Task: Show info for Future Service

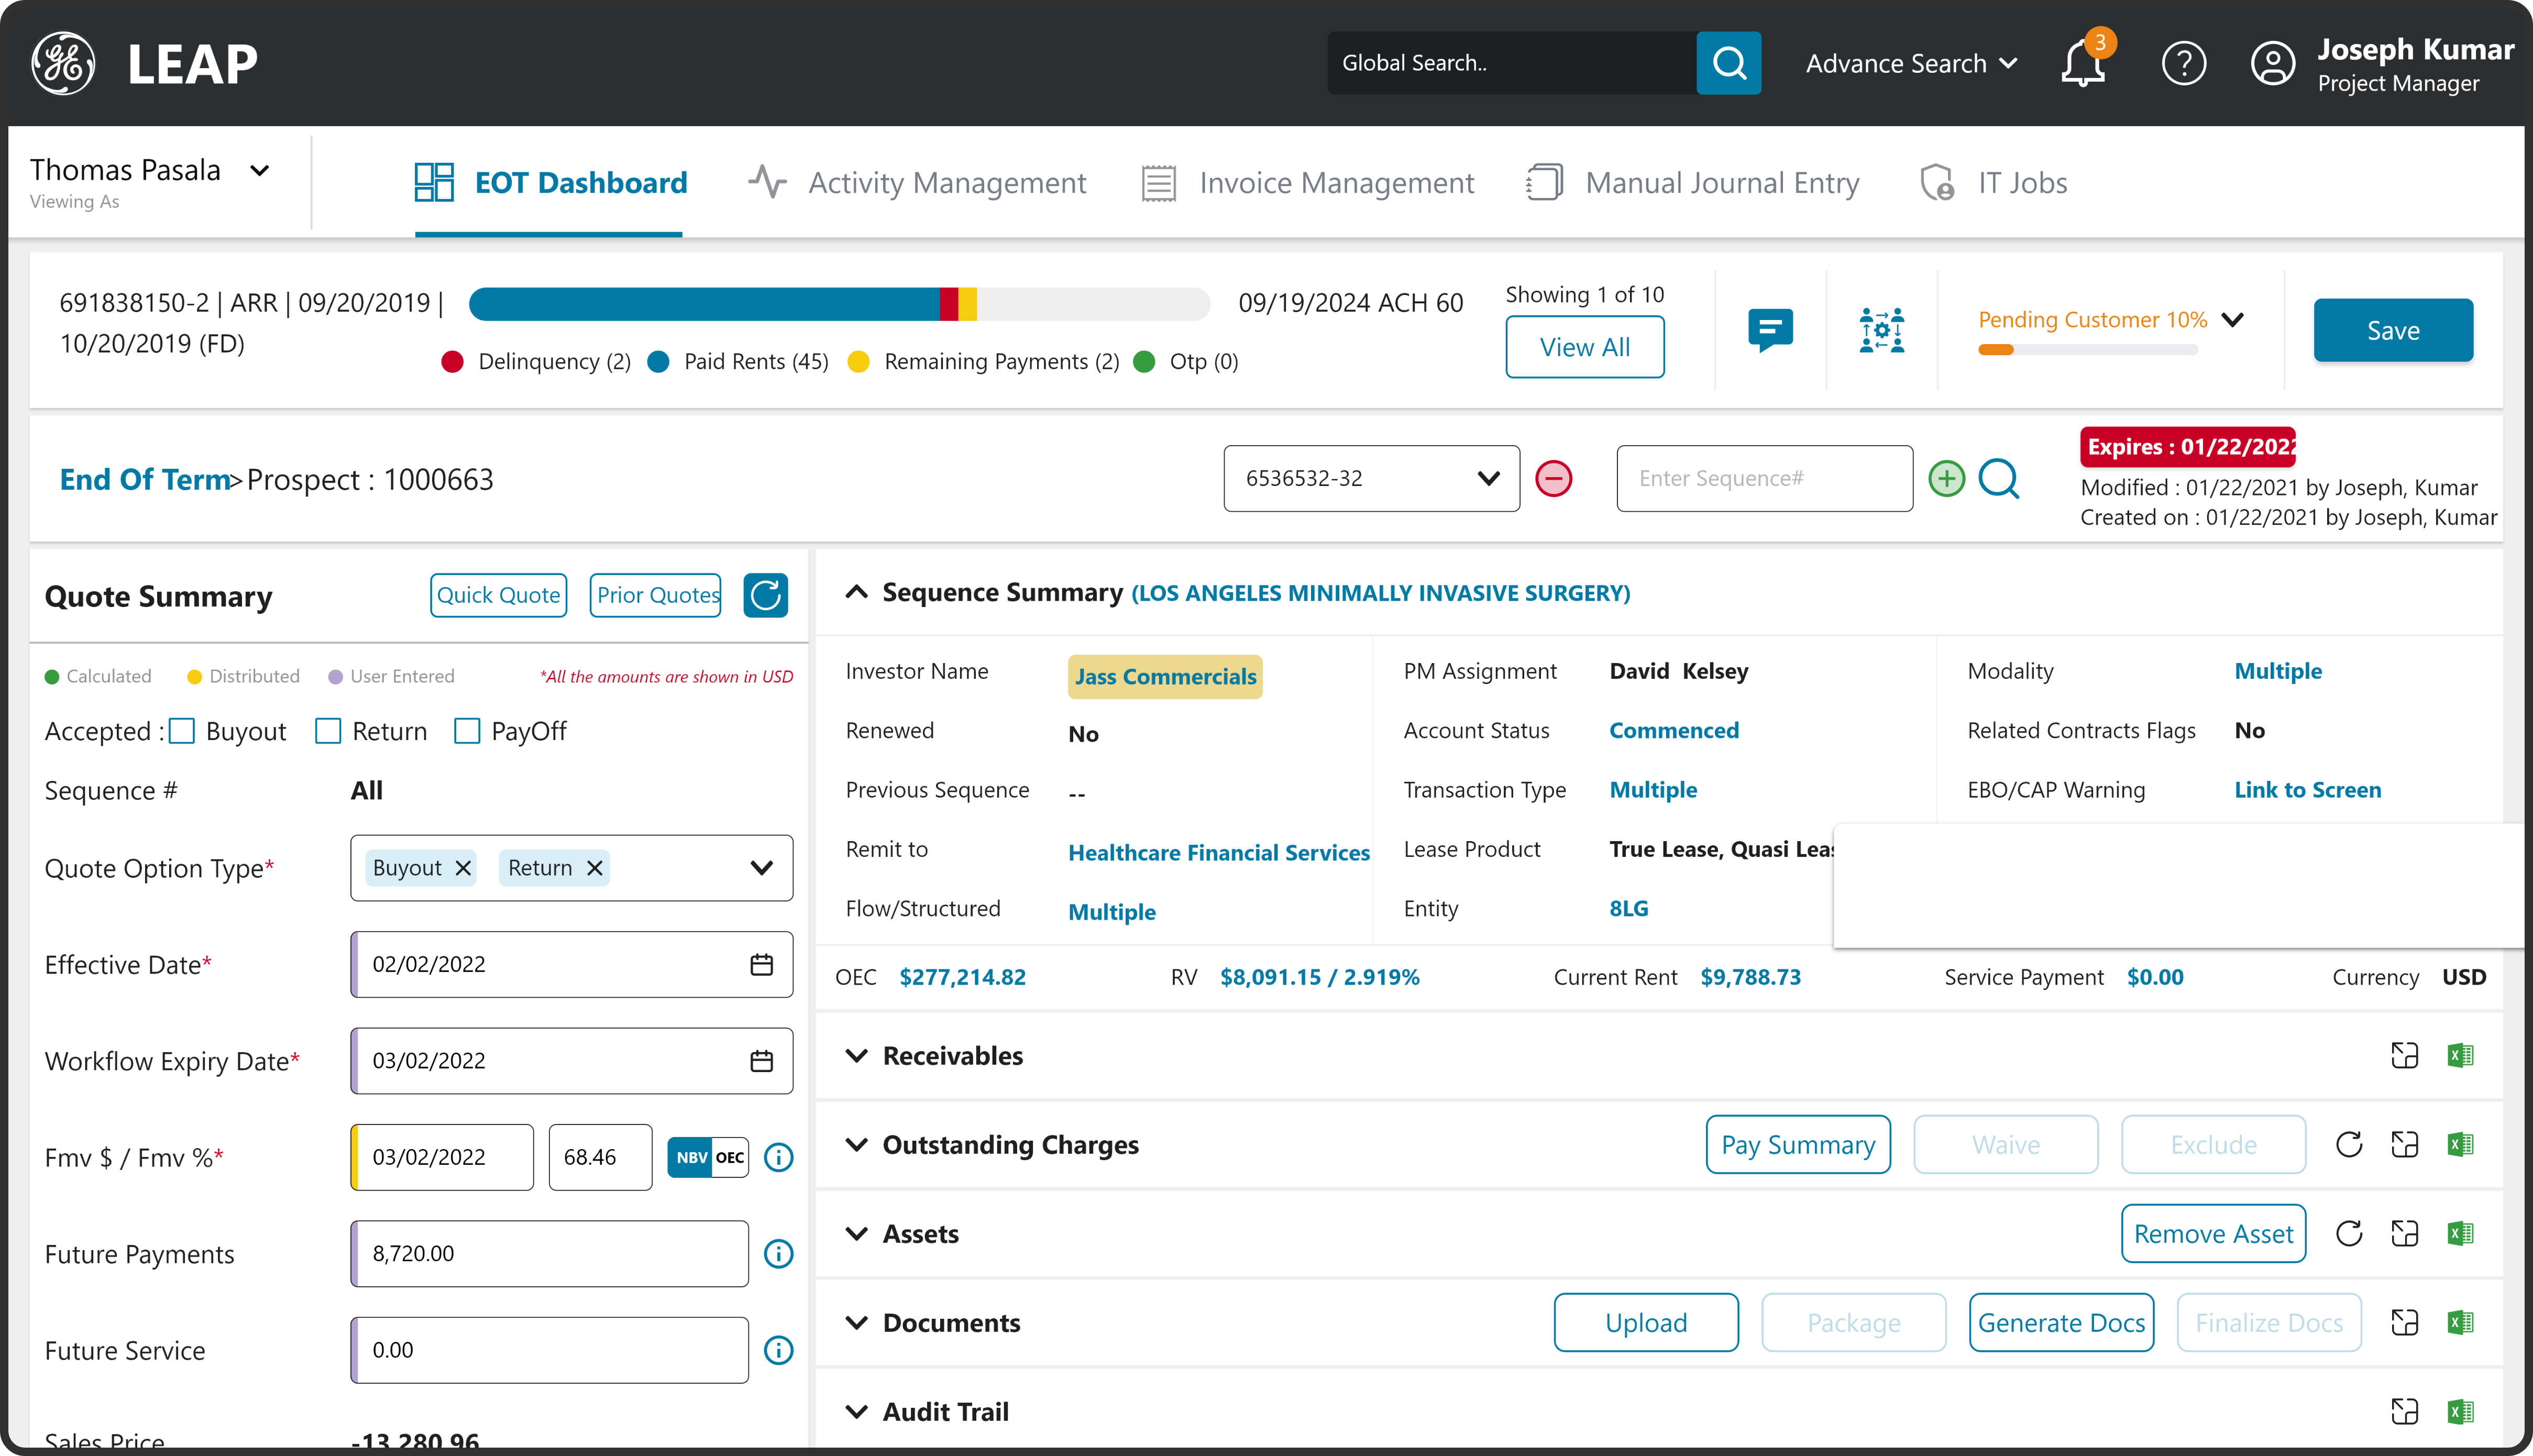Action: [x=778, y=1350]
